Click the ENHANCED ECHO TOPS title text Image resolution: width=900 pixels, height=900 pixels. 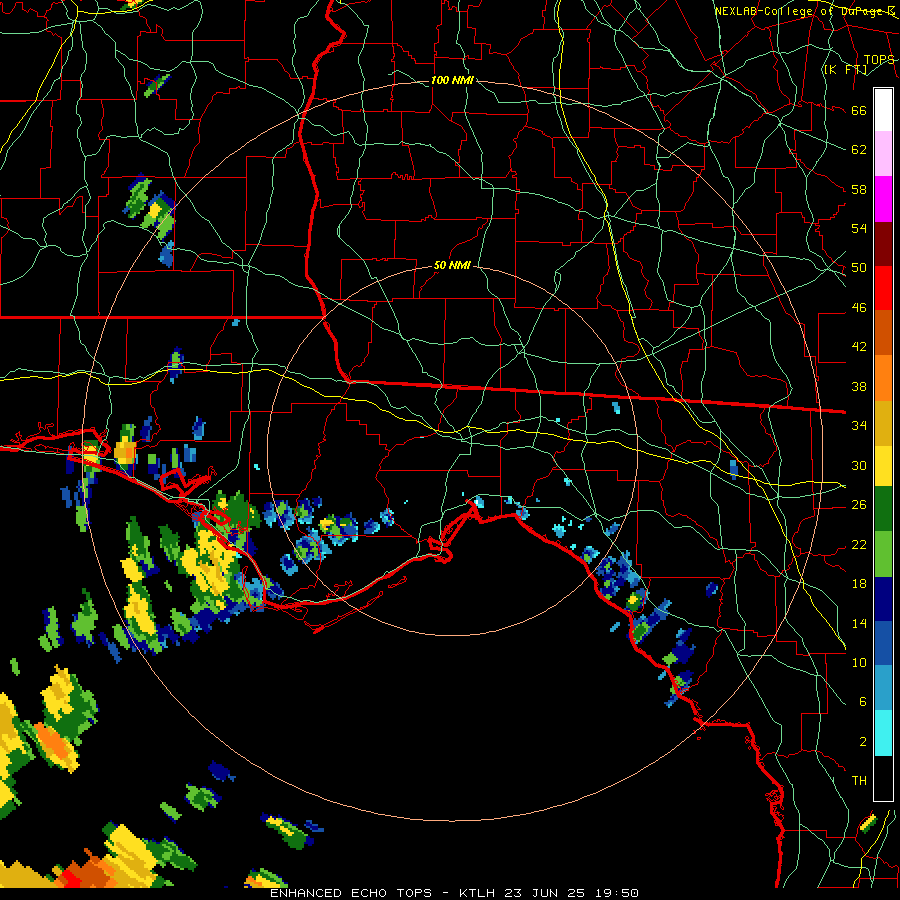tap(351, 893)
